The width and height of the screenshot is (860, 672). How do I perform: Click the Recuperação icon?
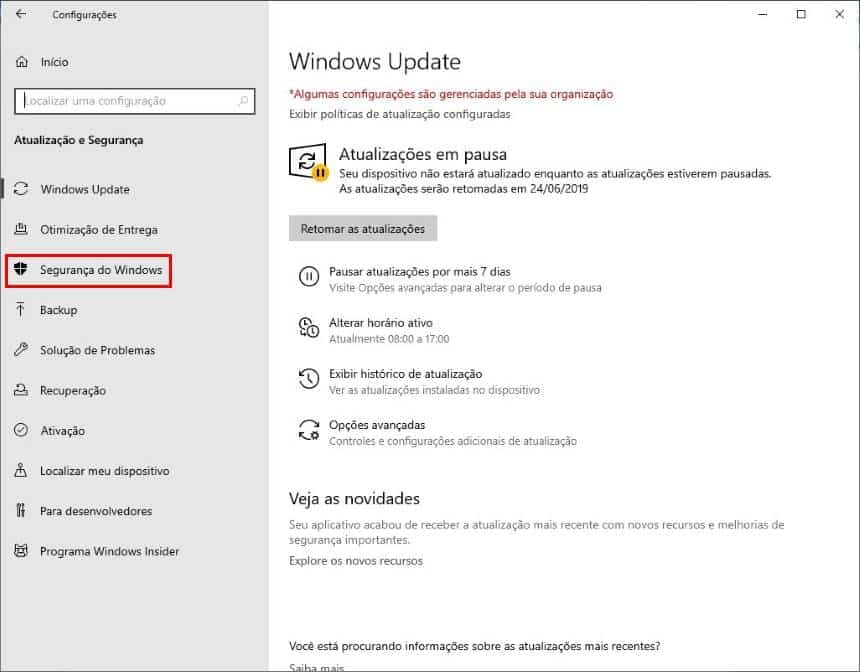tap(21, 390)
